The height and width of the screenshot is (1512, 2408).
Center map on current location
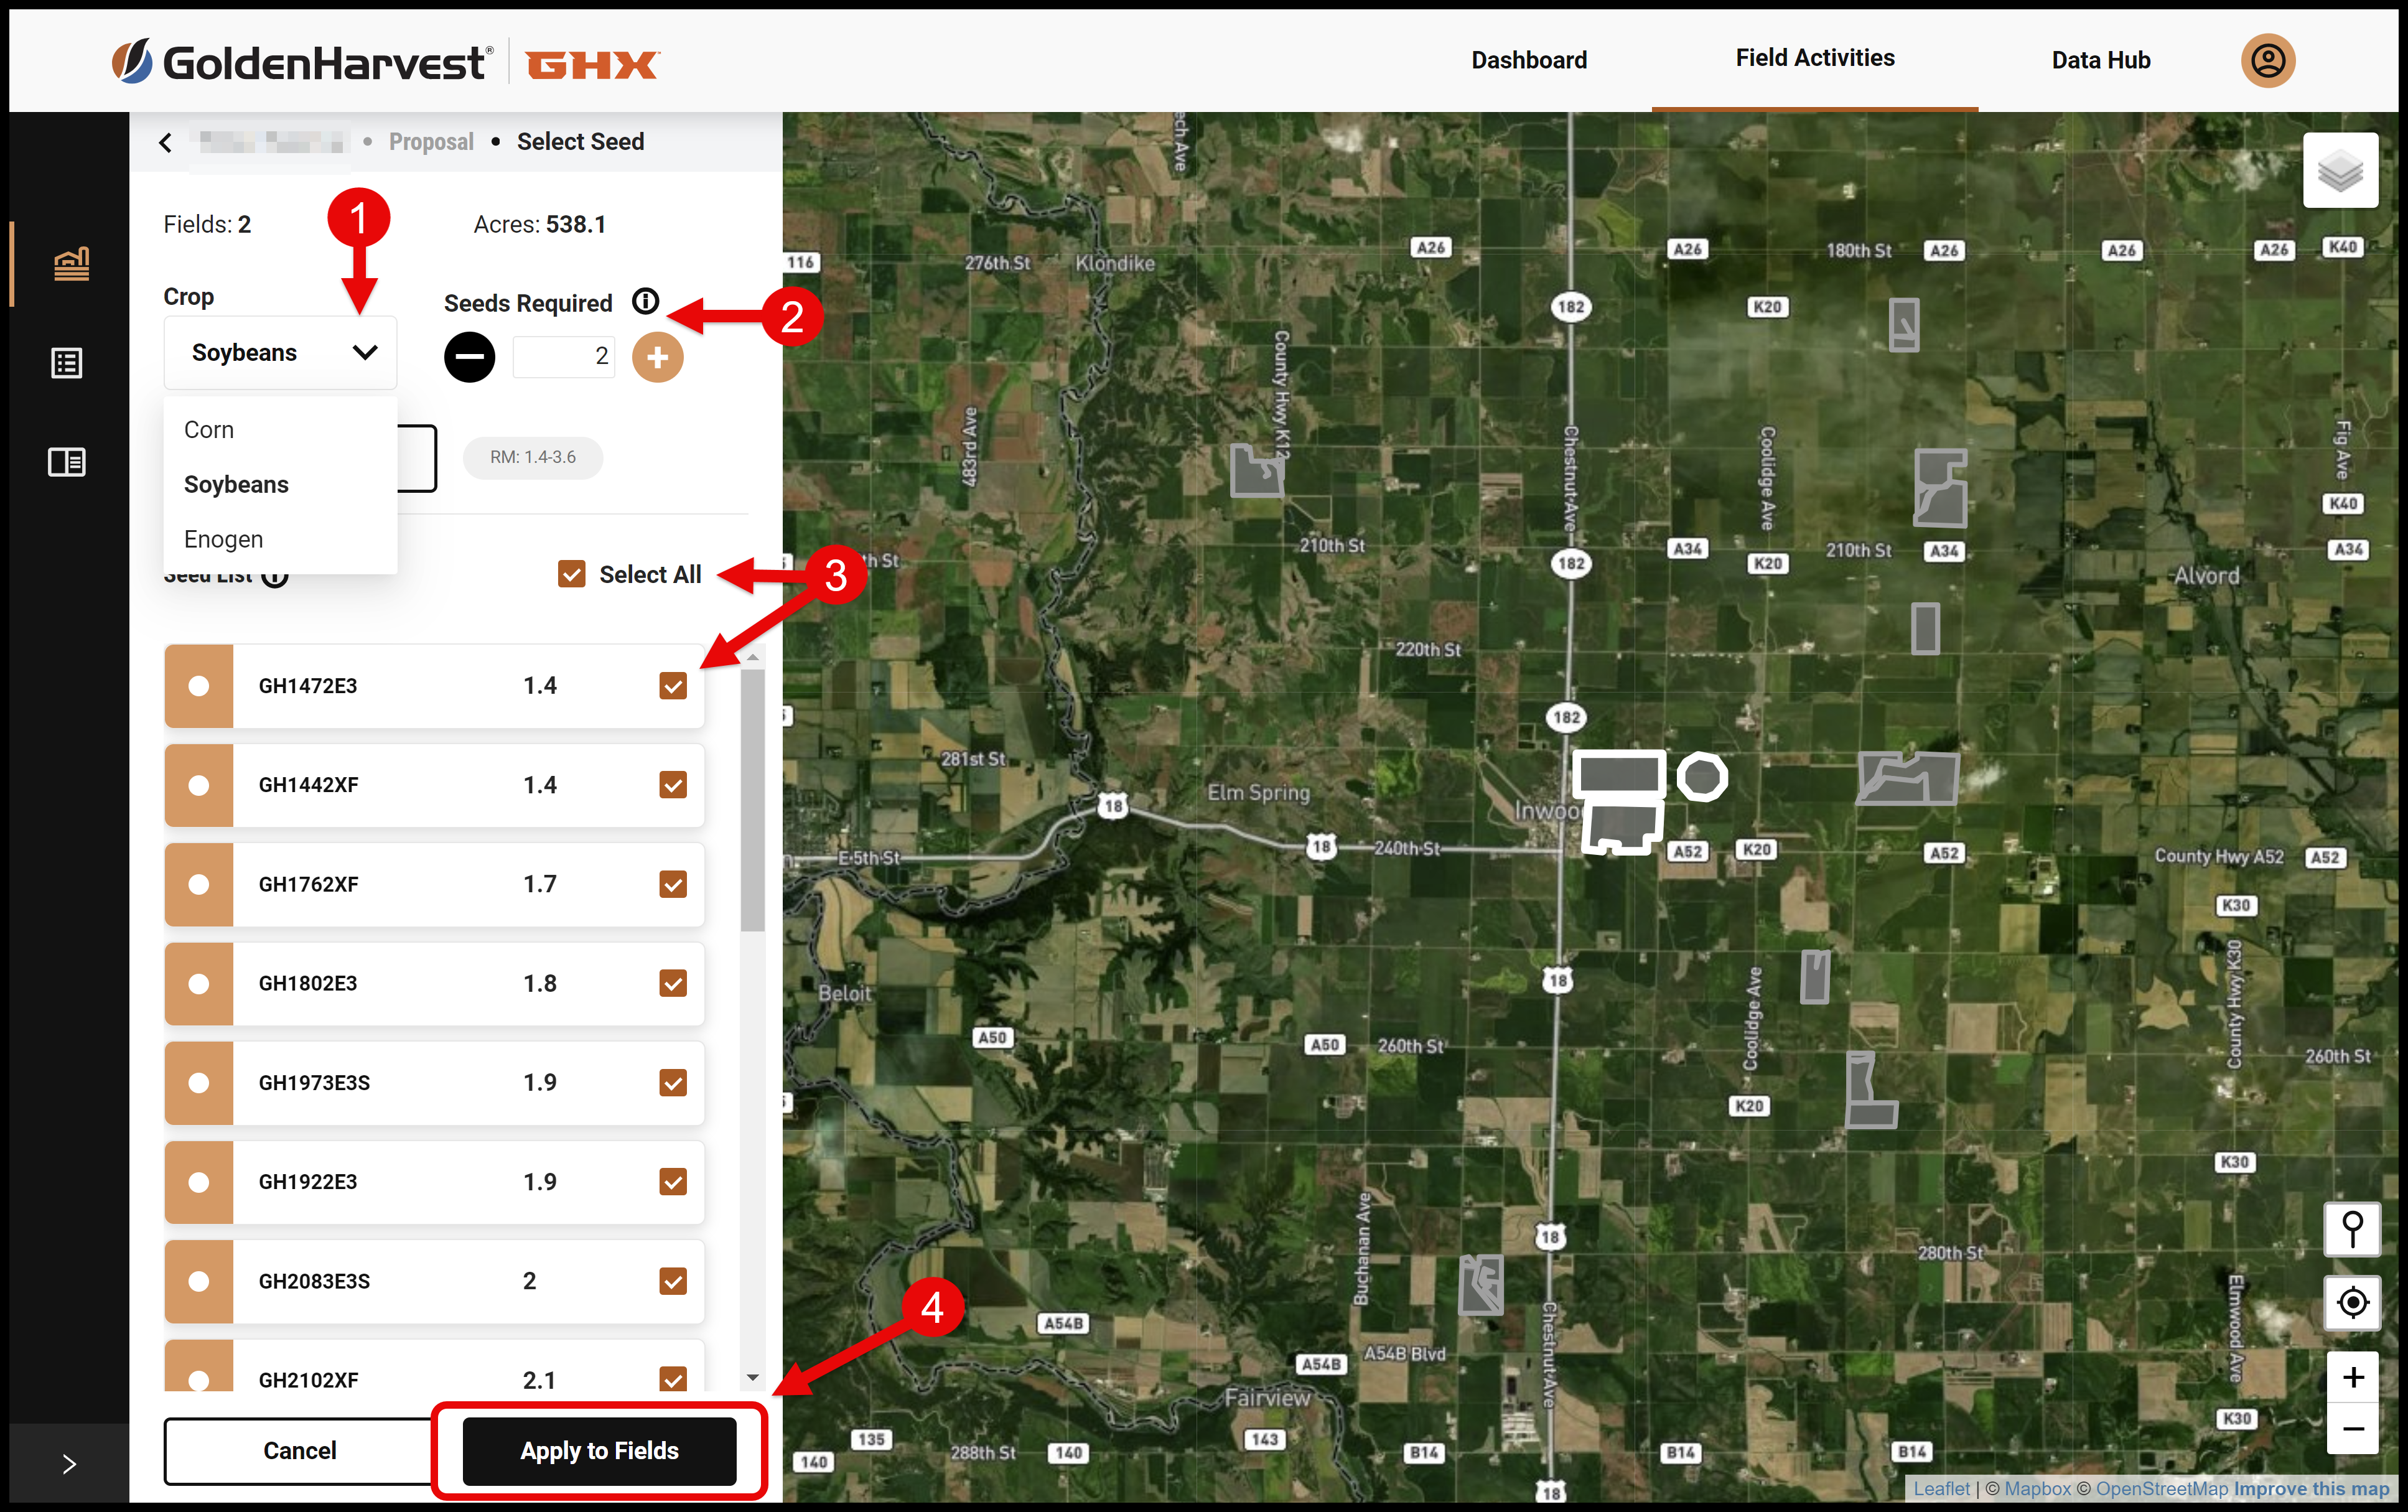[x=2352, y=1302]
